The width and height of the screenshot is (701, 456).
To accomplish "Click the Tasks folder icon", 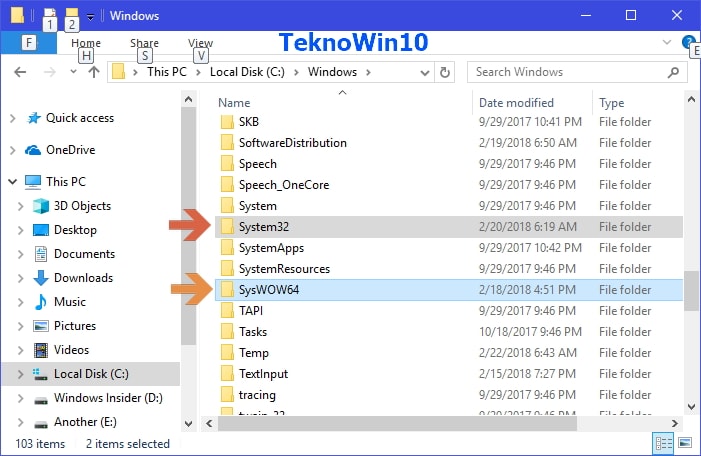I will pyautogui.click(x=227, y=332).
